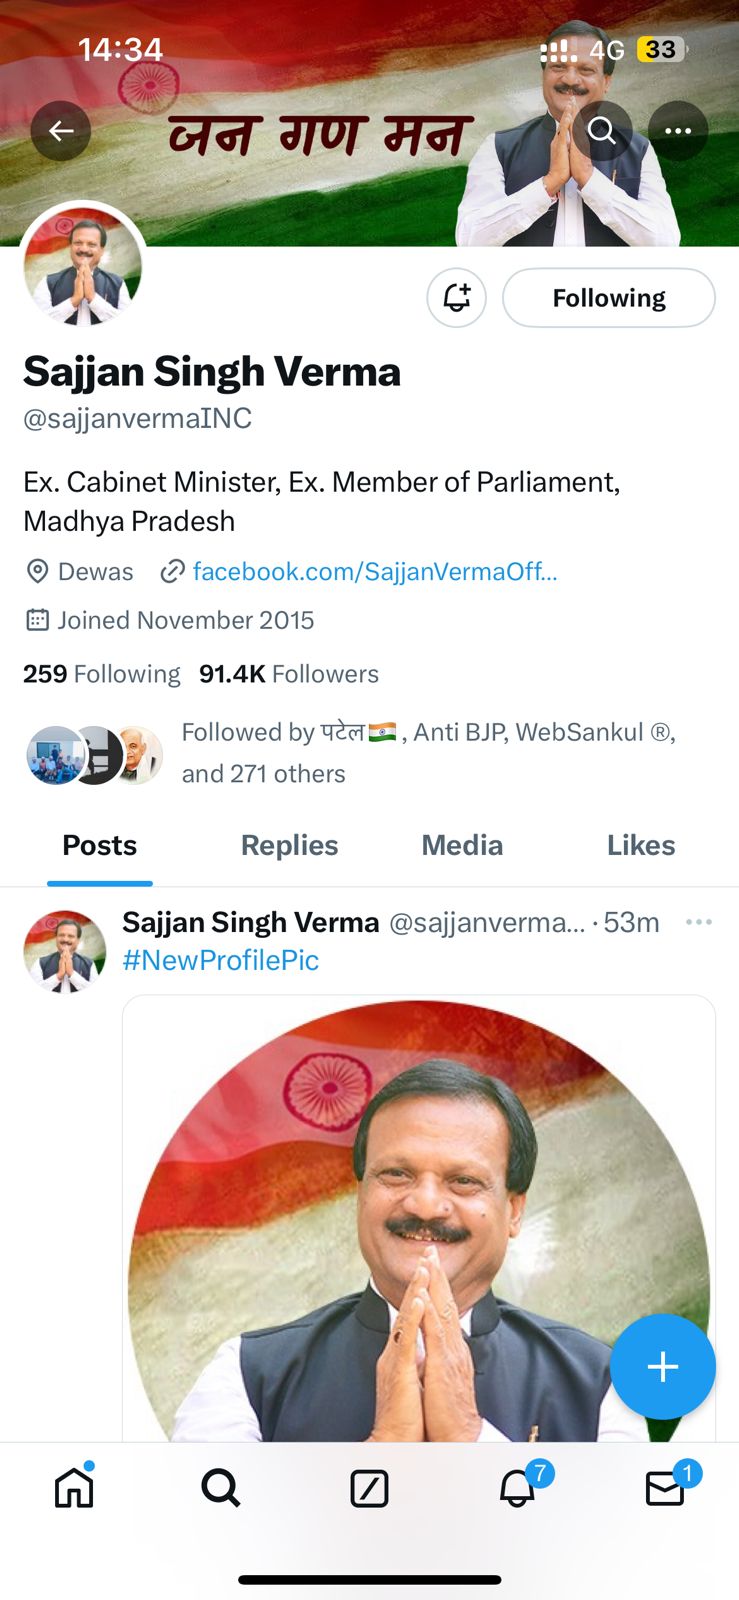This screenshot has width=739, height=1600.
Task: Open the Search icon in bottom bar
Action: click(221, 1488)
